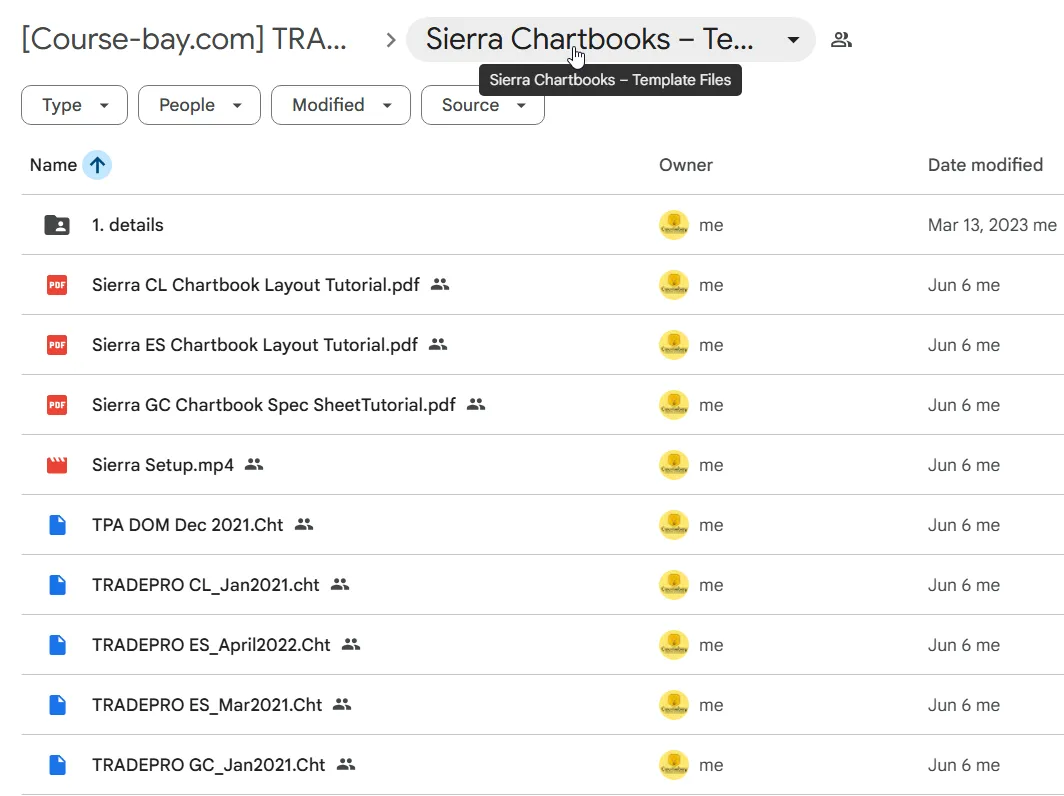Click the PDF icon for Sierra ES Chartbook Layout Tutorial
1064x796 pixels.
pyautogui.click(x=57, y=345)
